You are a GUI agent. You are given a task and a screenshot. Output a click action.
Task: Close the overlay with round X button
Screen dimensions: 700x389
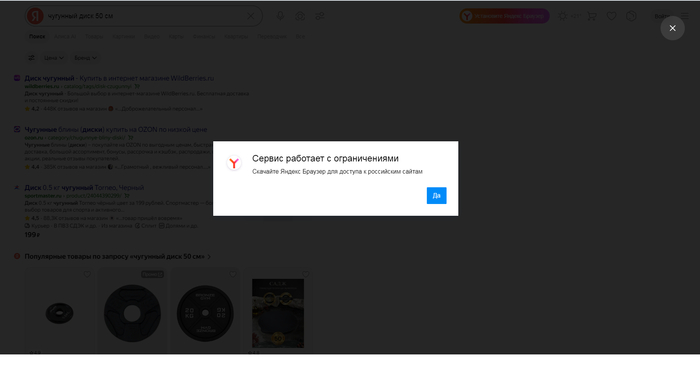pyautogui.click(x=673, y=28)
